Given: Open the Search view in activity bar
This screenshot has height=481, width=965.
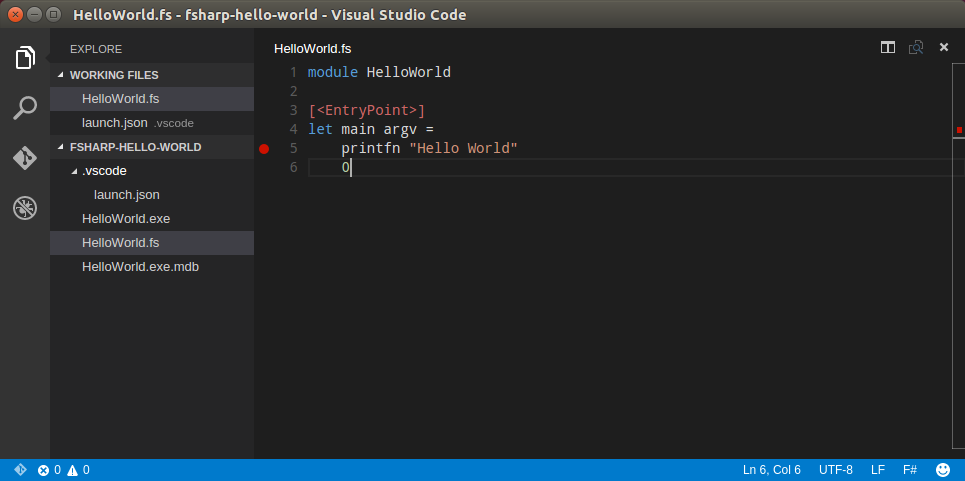Looking at the screenshot, I should point(25,108).
